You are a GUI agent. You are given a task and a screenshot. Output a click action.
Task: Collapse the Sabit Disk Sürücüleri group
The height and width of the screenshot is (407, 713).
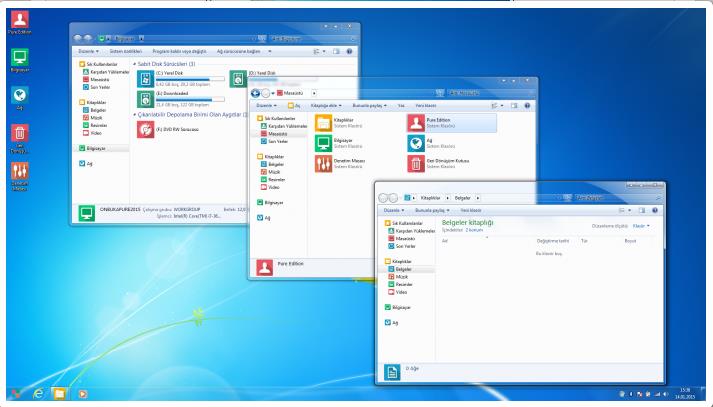tap(135, 64)
